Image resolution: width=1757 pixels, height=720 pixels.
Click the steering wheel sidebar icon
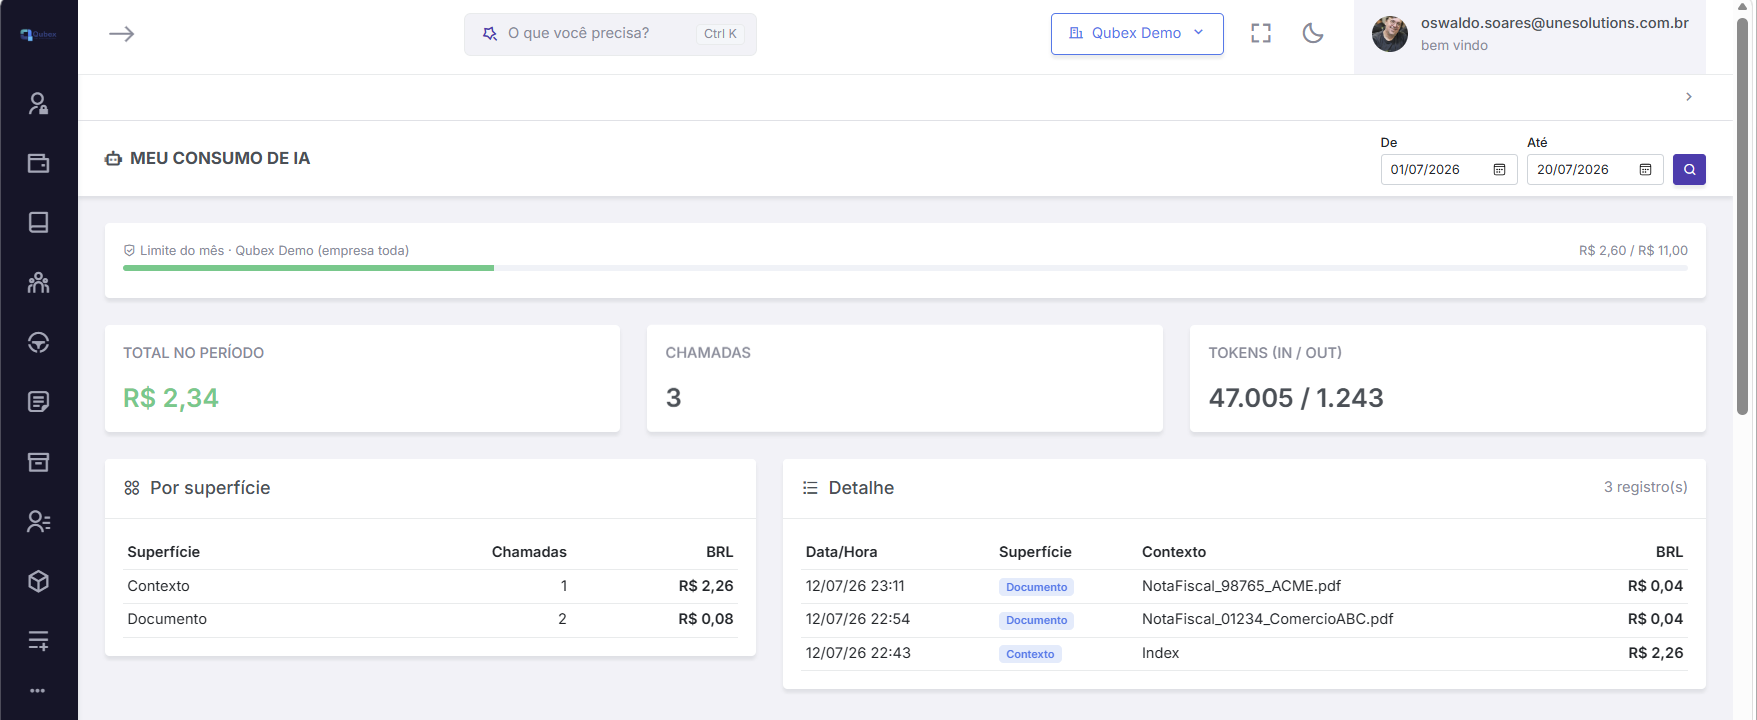pos(38,342)
